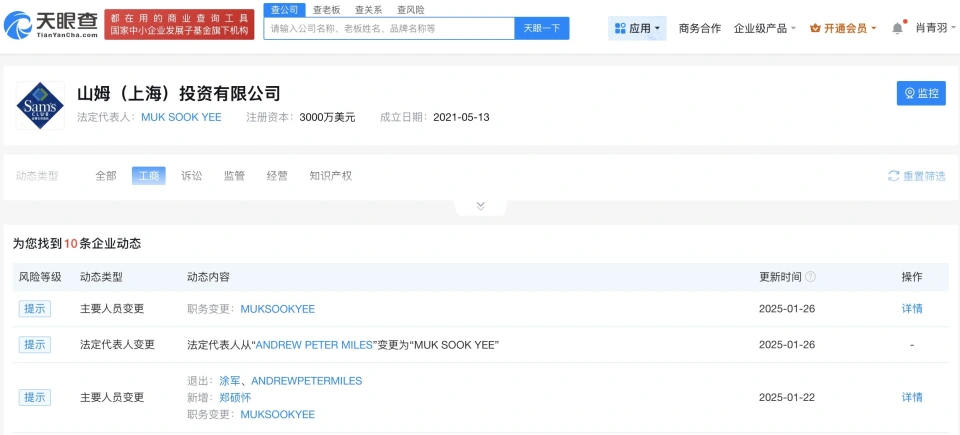960x435 pixels.
Task: Click 提示 tag in 法定代表人变更 row
Action: click(35, 345)
